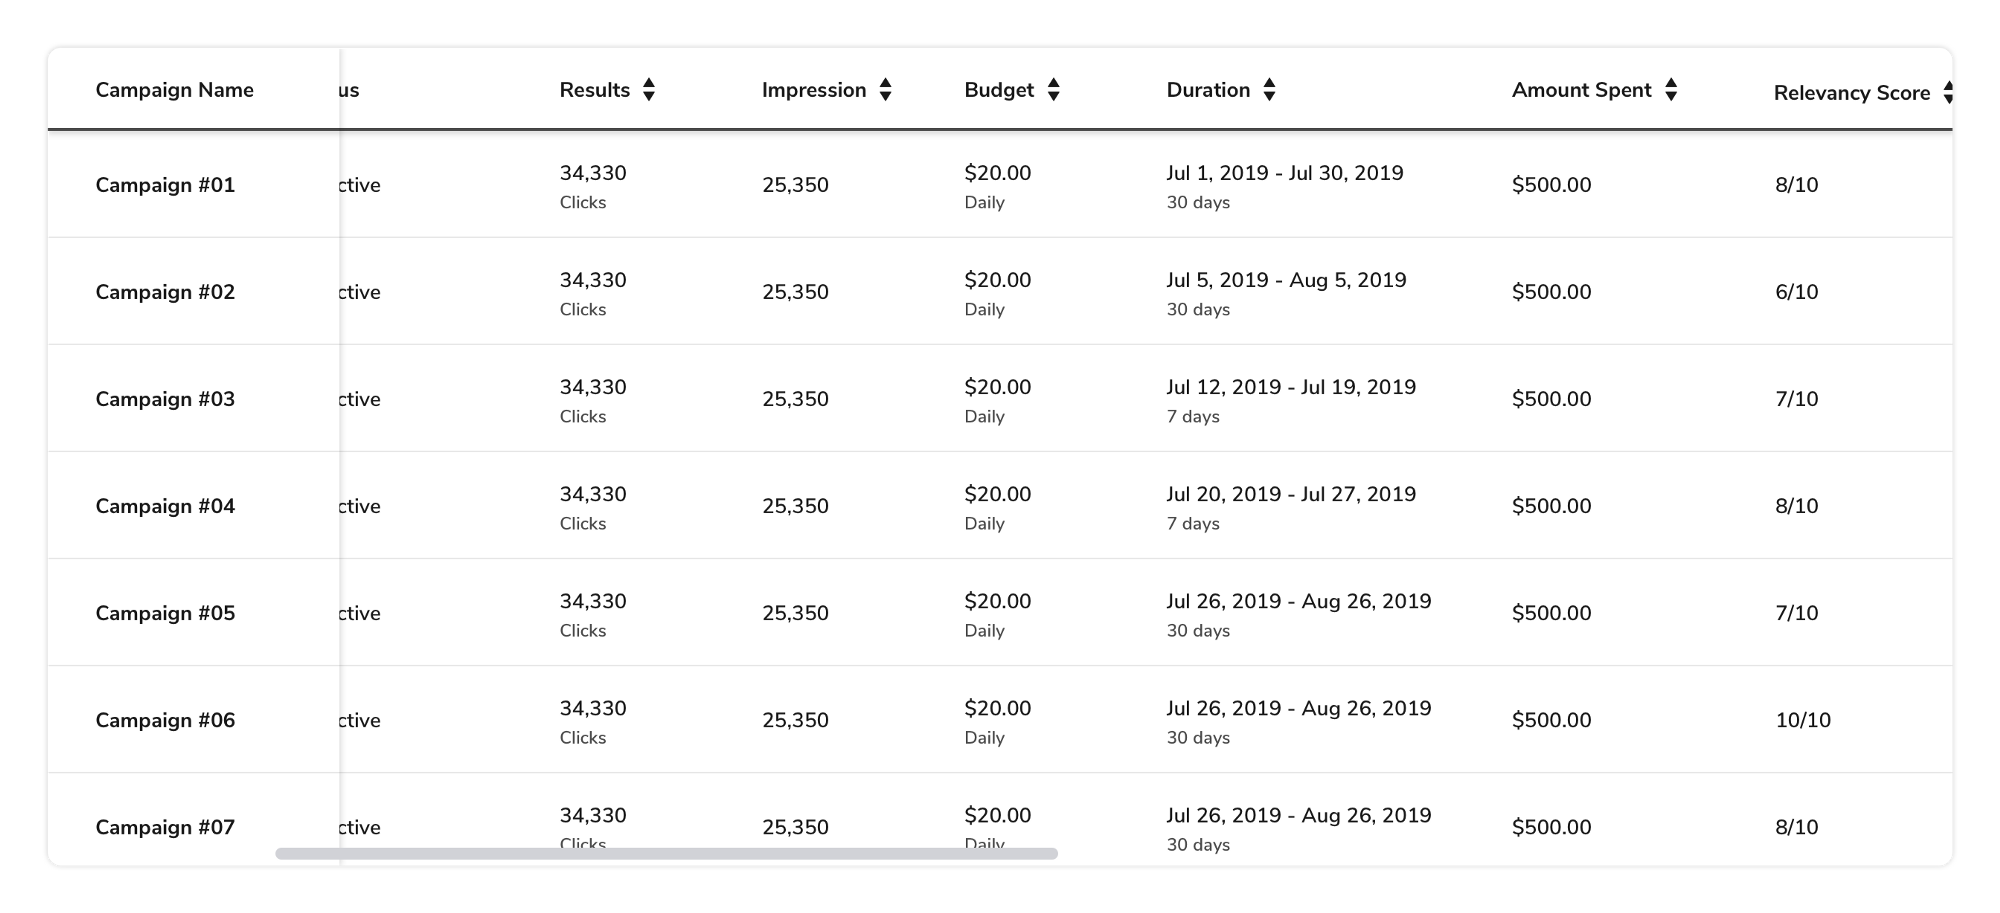
Task: Click Campaign #04 name
Action: point(165,506)
